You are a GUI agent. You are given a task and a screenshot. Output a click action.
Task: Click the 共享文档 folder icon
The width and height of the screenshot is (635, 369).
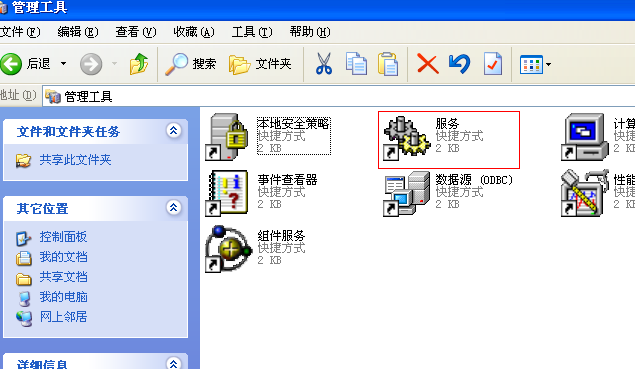23,279
